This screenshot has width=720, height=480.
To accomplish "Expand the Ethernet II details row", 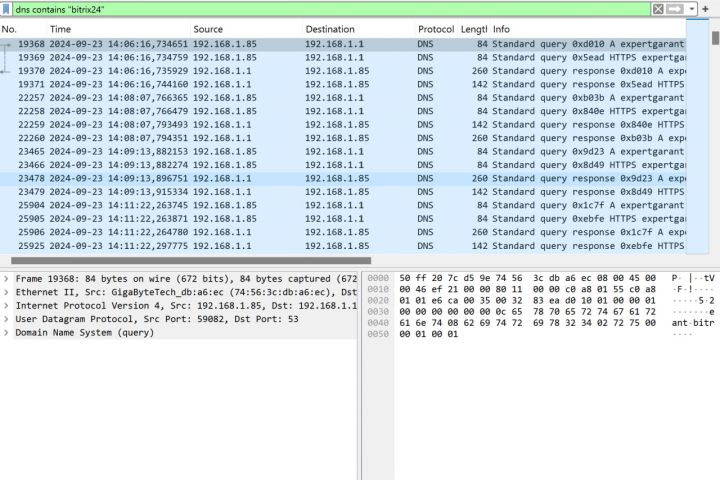I will coord(6,292).
